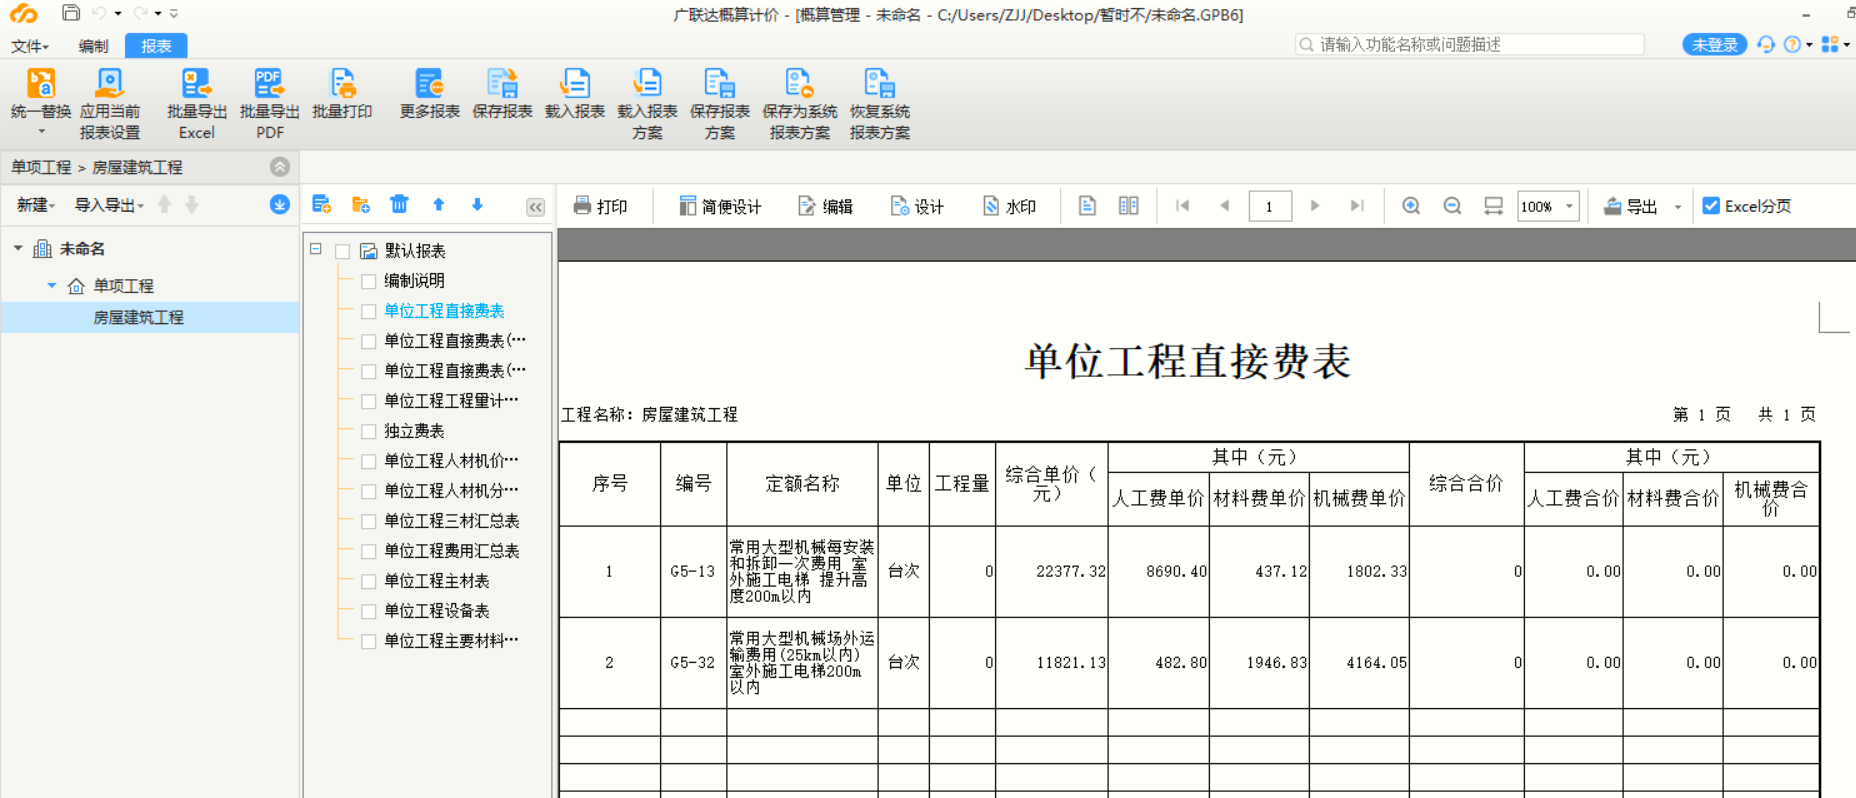Image resolution: width=1856 pixels, height=798 pixels.
Task: Click the search box for function names
Action: (1470, 44)
